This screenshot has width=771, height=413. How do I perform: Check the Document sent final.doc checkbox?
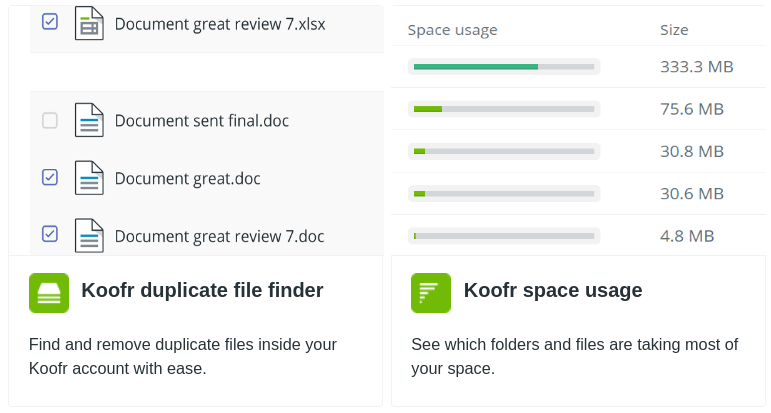tap(50, 120)
